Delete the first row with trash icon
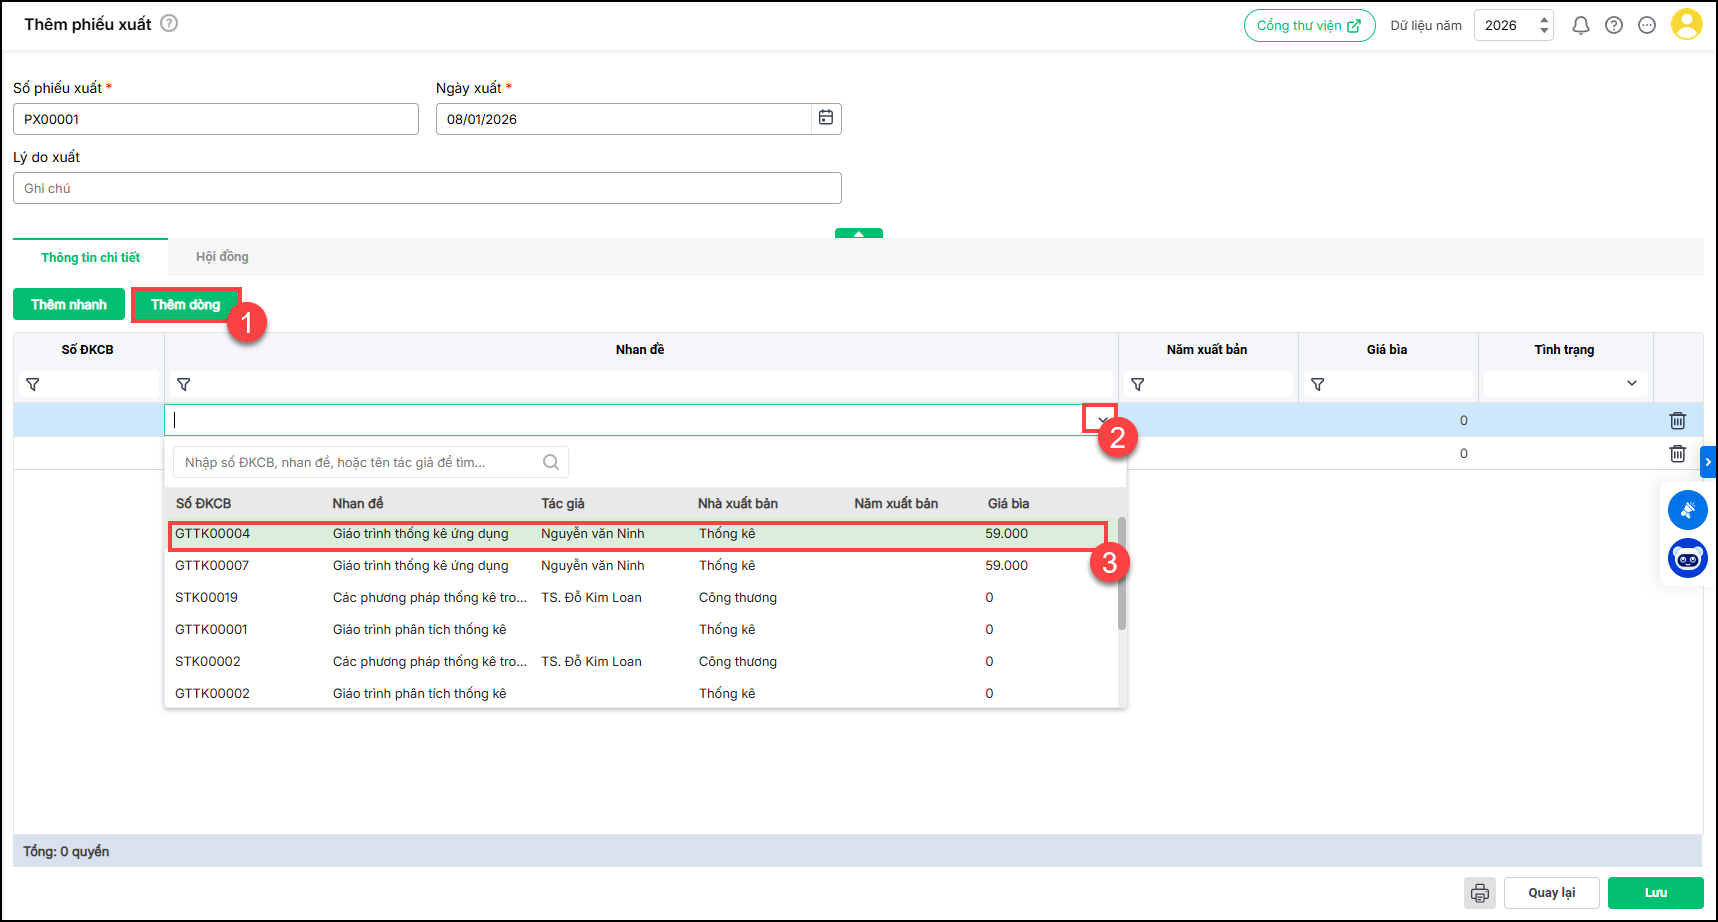This screenshot has width=1718, height=922. [1677, 421]
